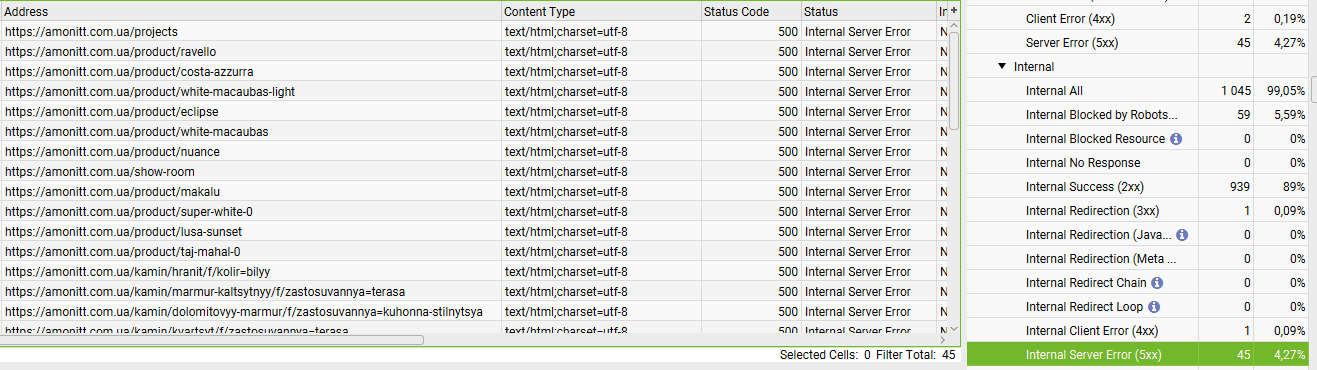Screen dimensions: 1317x370
Task: Select the product/super-white-0 URL row
Action: click(x=473, y=212)
